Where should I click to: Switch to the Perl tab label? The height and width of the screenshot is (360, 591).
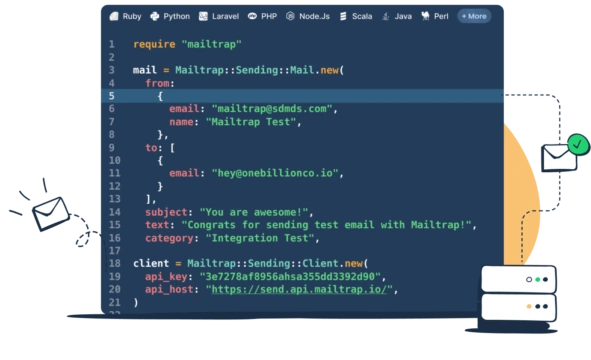point(441,17)
